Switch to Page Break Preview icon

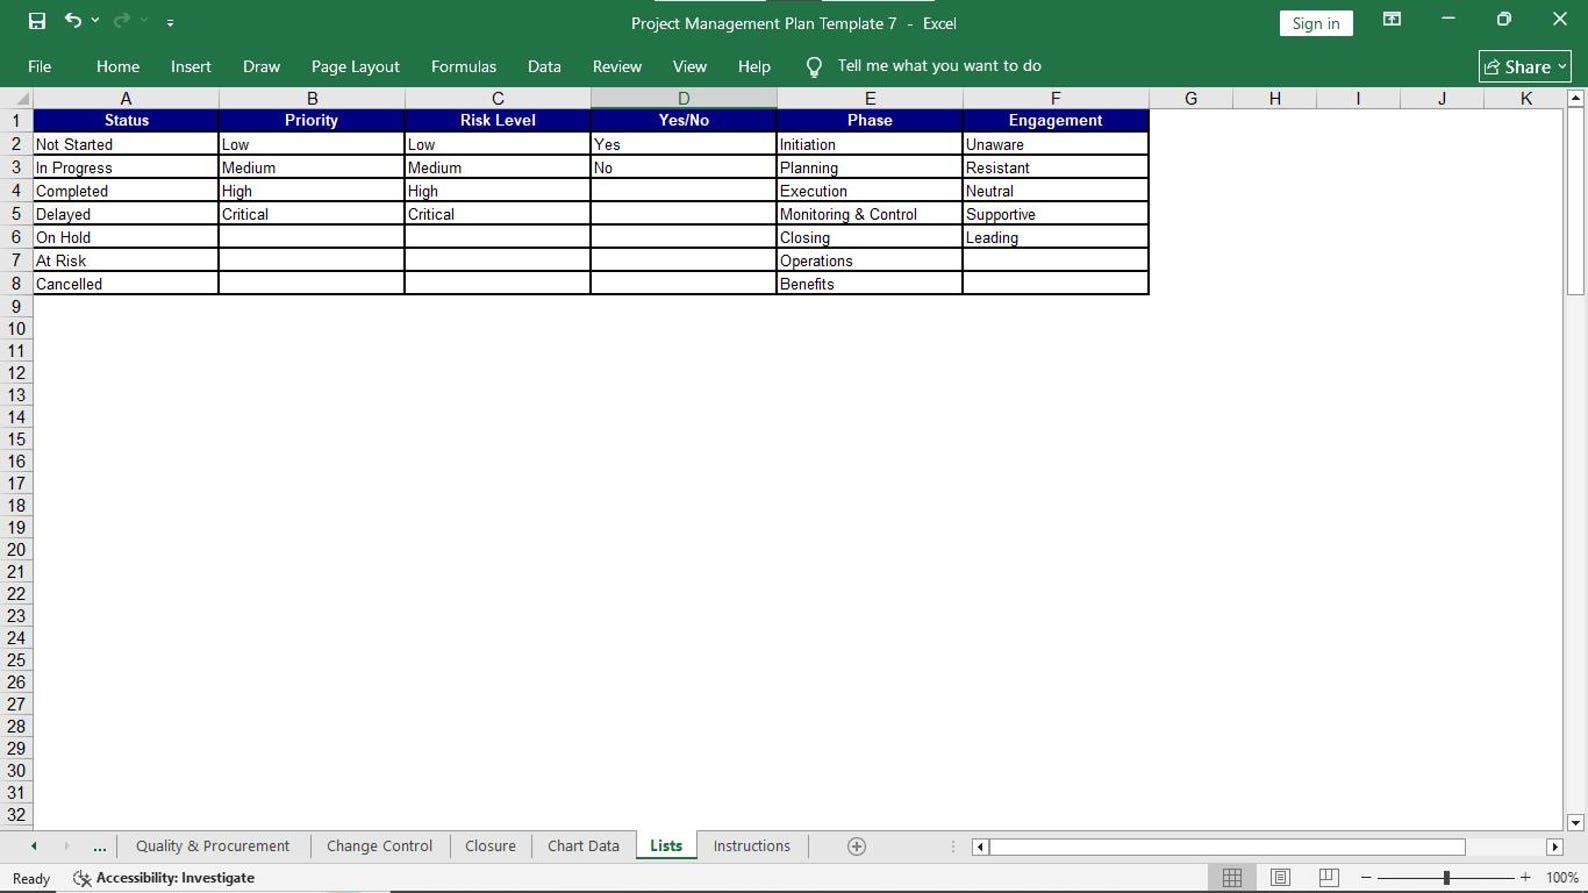click(1328, 878)
